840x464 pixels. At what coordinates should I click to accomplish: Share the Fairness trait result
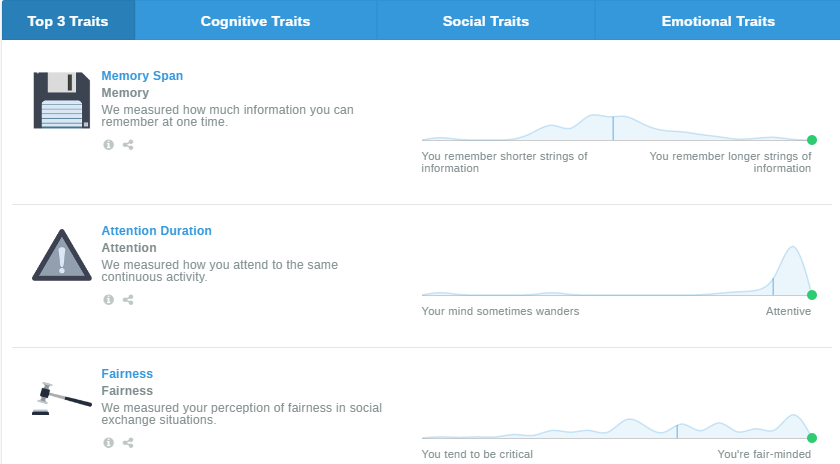tap(128, 443)
